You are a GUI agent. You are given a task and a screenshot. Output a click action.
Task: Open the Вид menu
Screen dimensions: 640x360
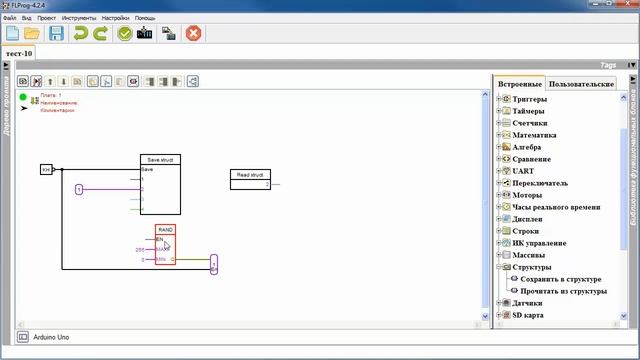[x=27, y=18]
